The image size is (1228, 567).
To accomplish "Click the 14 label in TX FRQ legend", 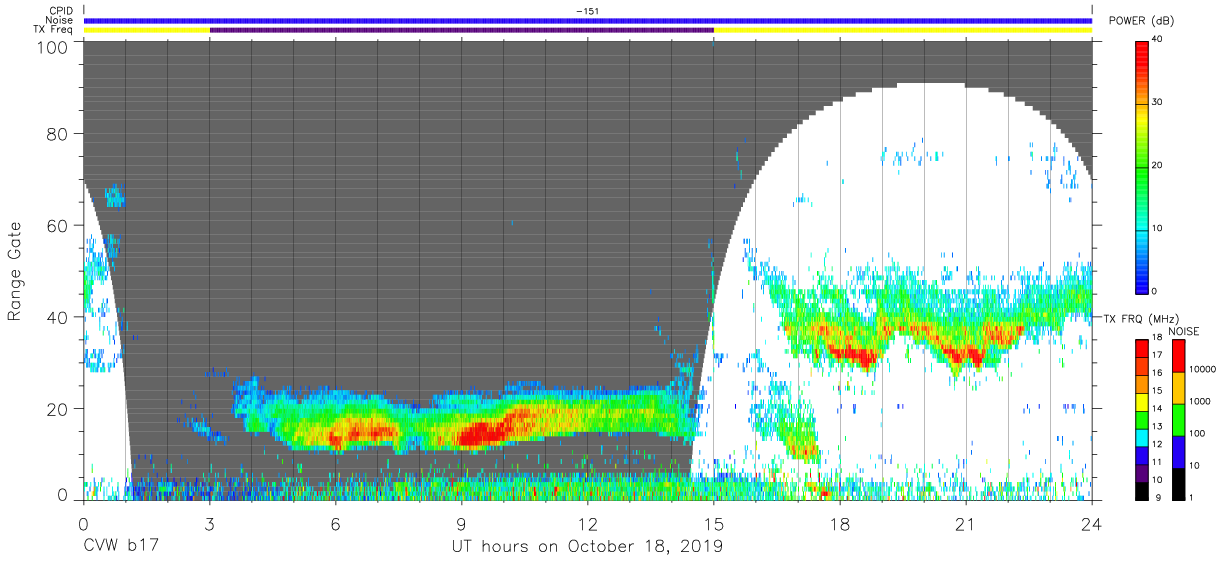I will [x=1157, y=409].
